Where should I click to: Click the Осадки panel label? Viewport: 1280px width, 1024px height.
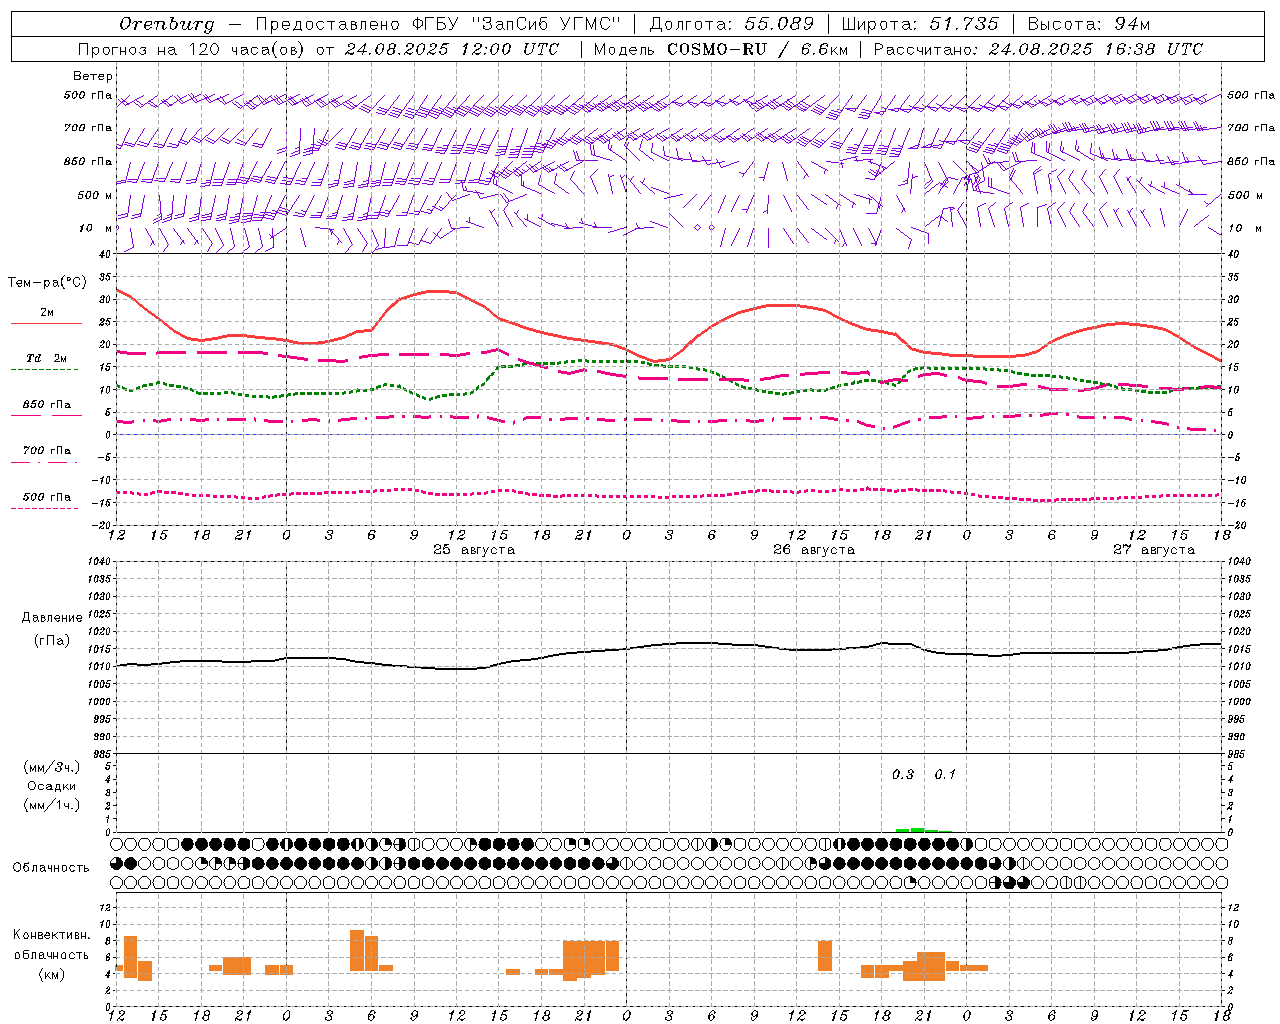point(52,786)
